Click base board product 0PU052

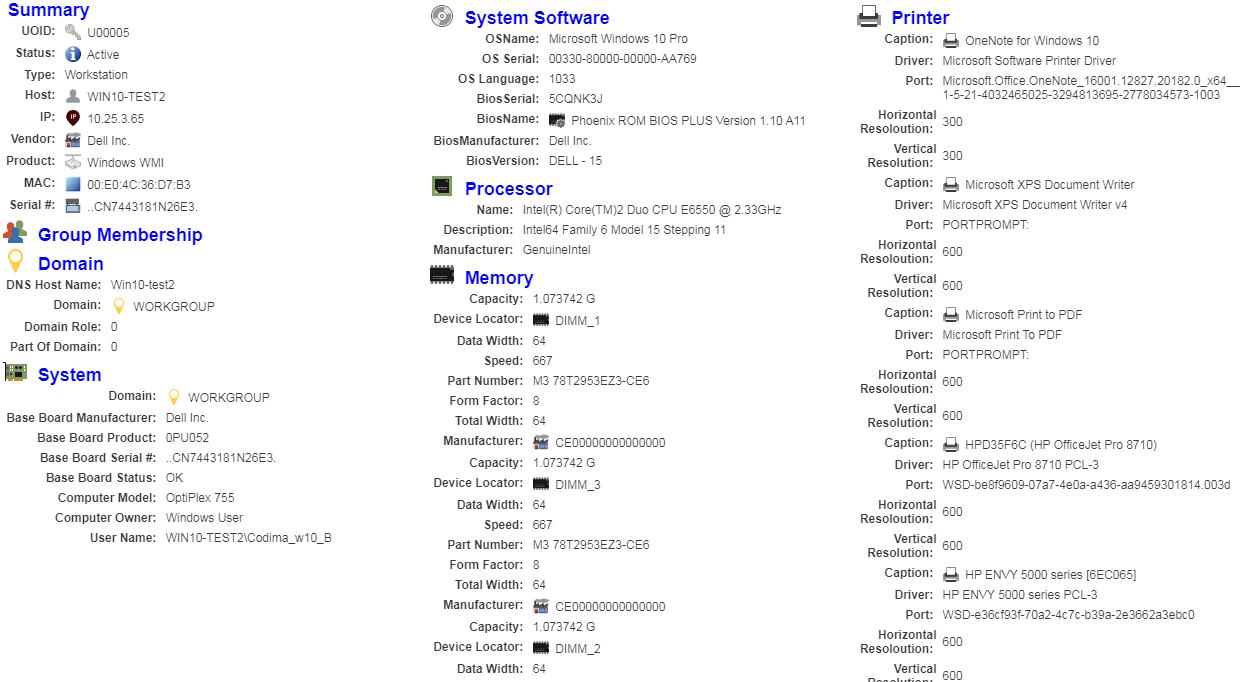pyautogui.click(x=188, y=438)
